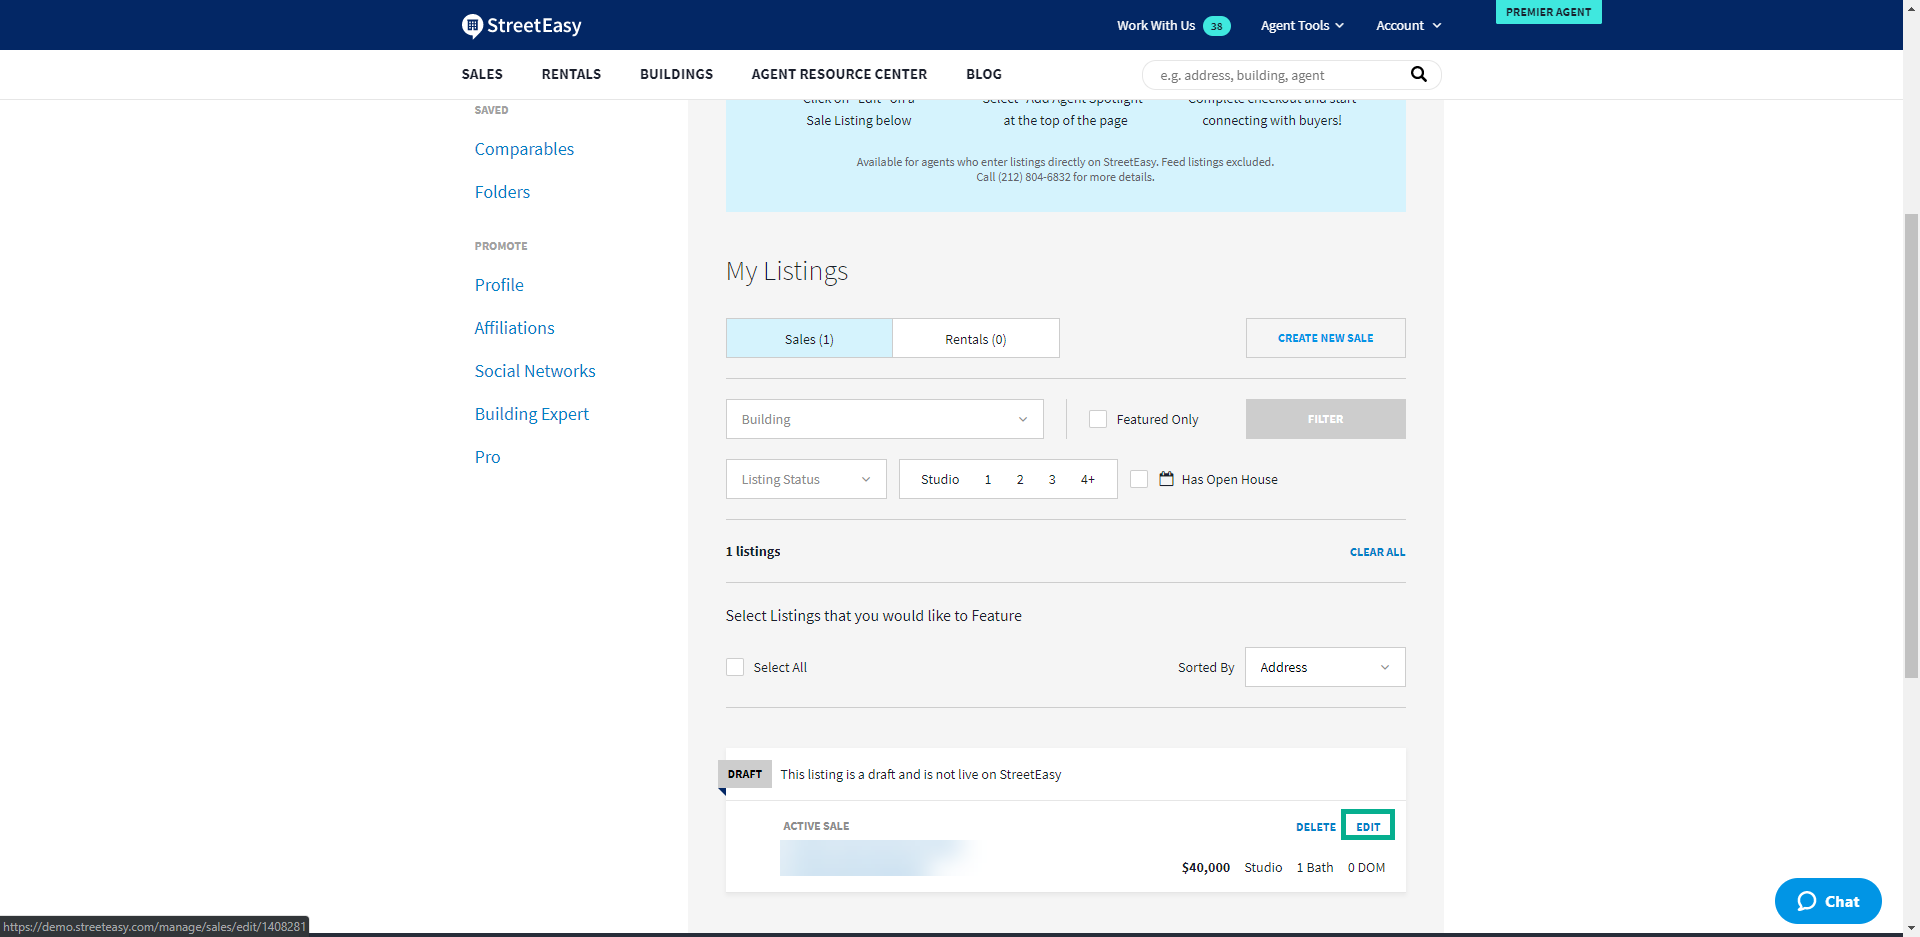Delete the draft sale listing
Viewport: 1920px width, 937px height.
1315,827
